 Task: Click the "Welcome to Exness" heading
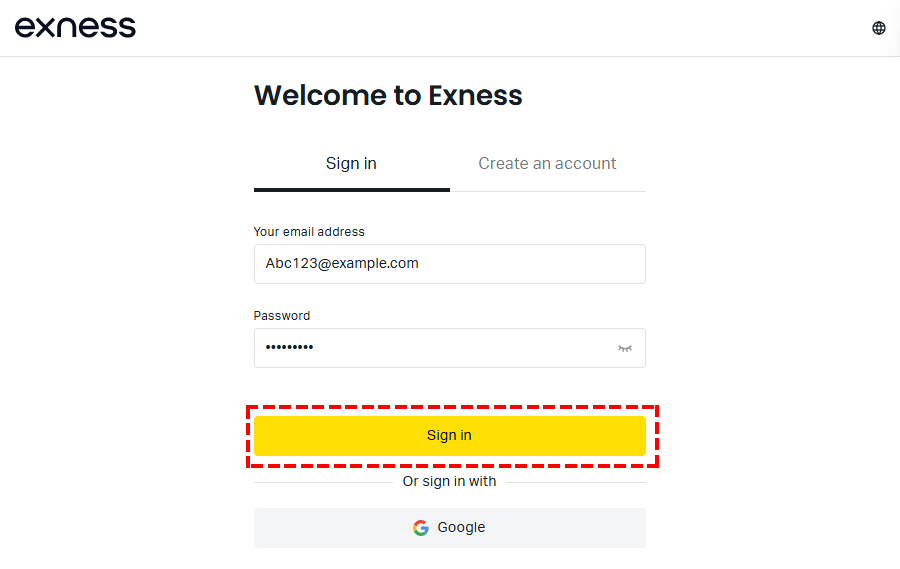tap(388, 95)
